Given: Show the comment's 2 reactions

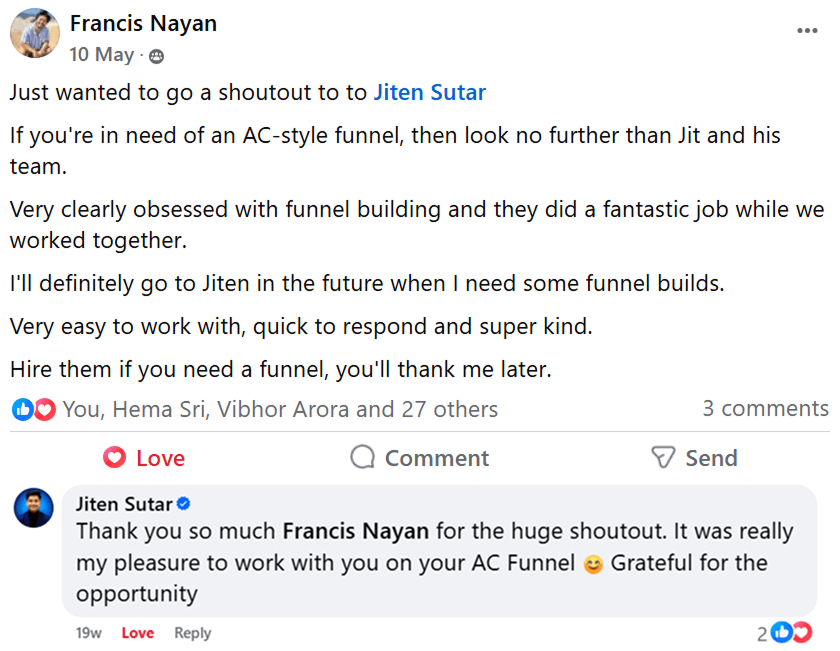Looking at the screenshot, I should tap(785, 632).
